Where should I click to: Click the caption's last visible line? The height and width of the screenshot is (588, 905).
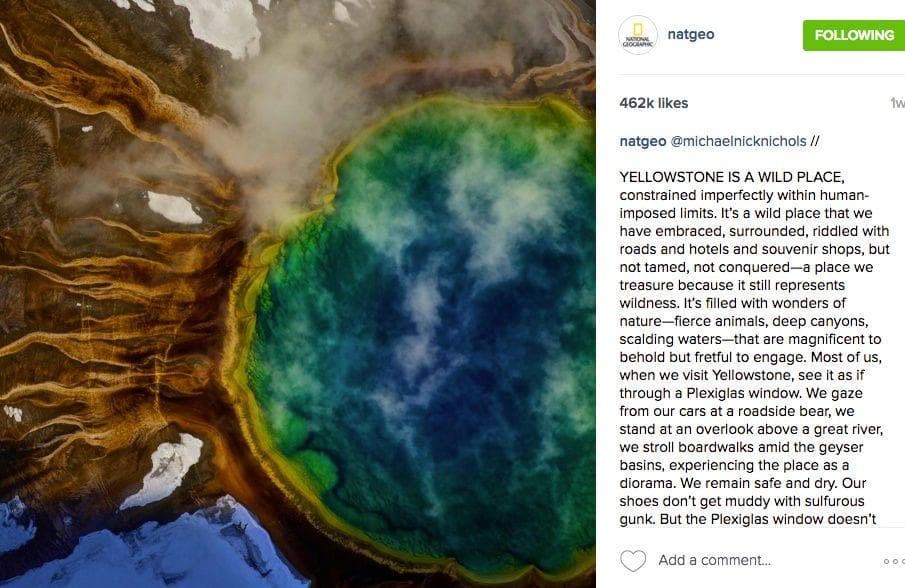[x=747, y=519]
